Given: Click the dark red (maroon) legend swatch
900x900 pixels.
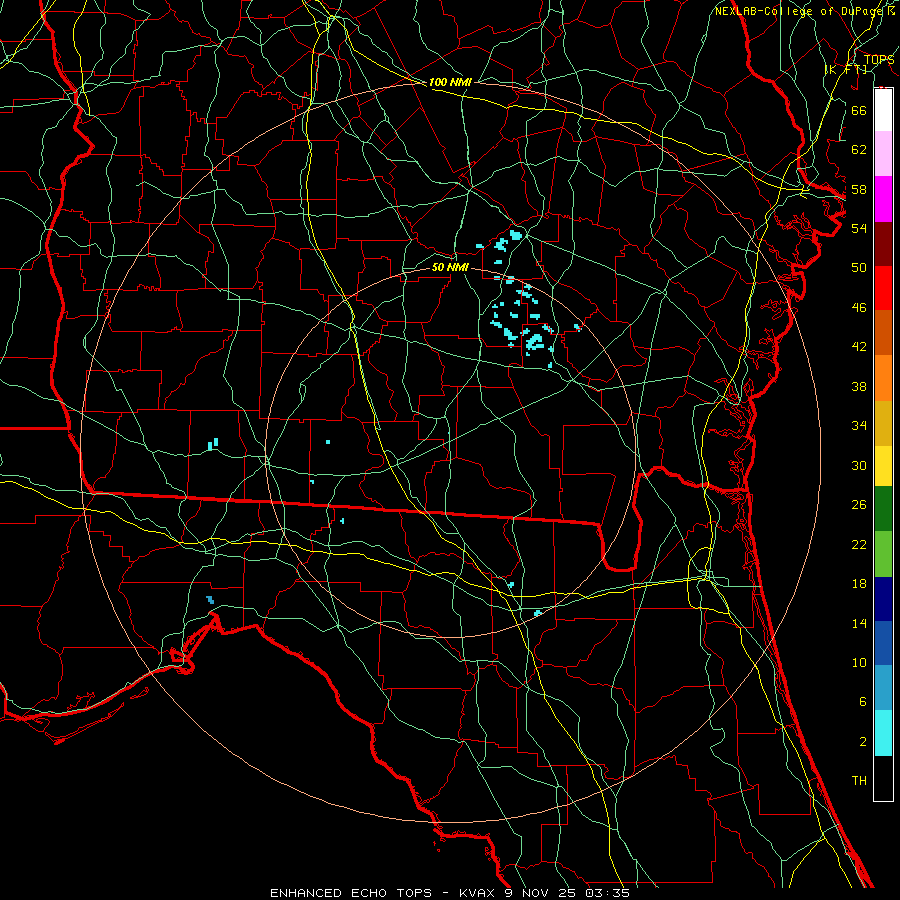Looking at the screenshot, I should pyautogui.click(x=883, y=244).
